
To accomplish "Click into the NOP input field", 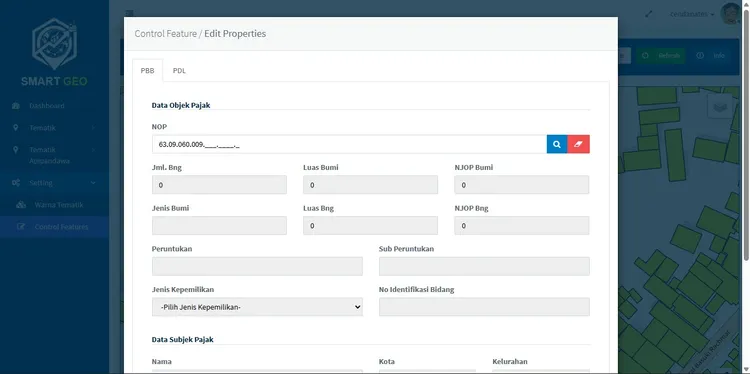I will point(349,144).
